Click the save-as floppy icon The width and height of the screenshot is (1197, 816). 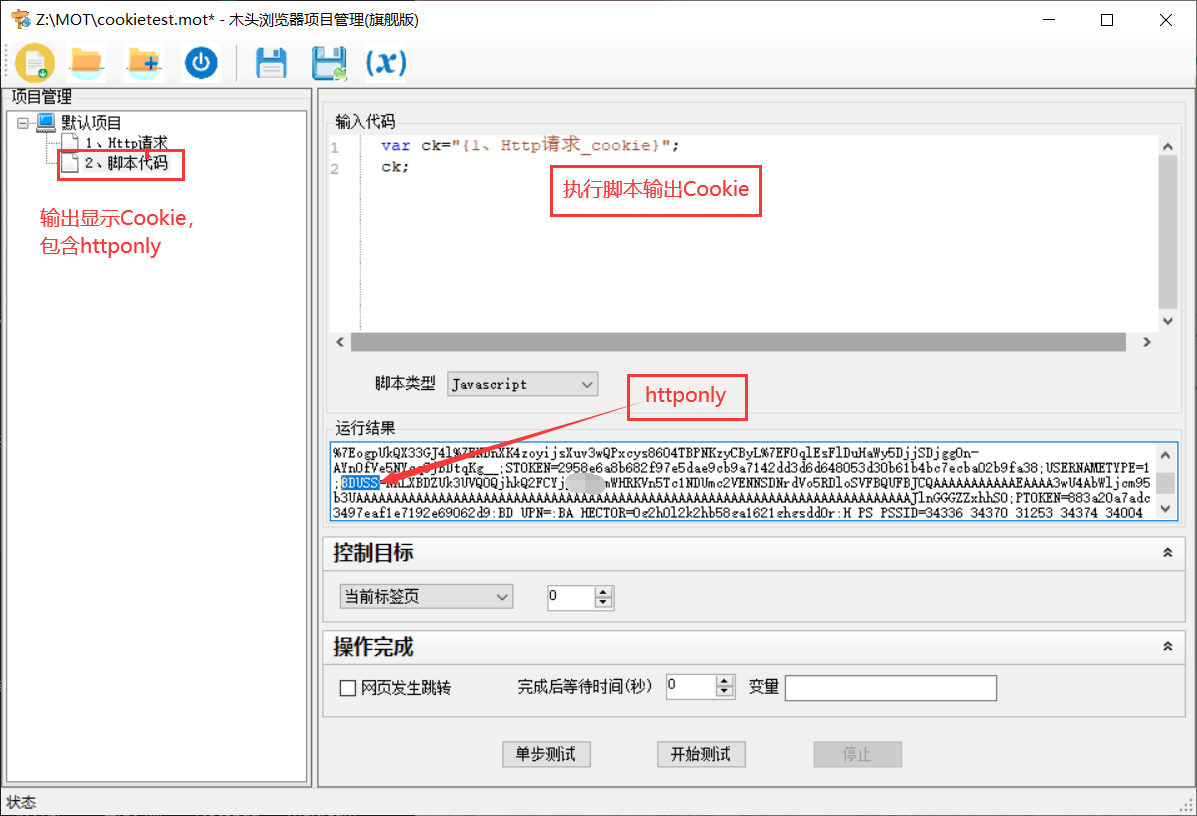328,62
